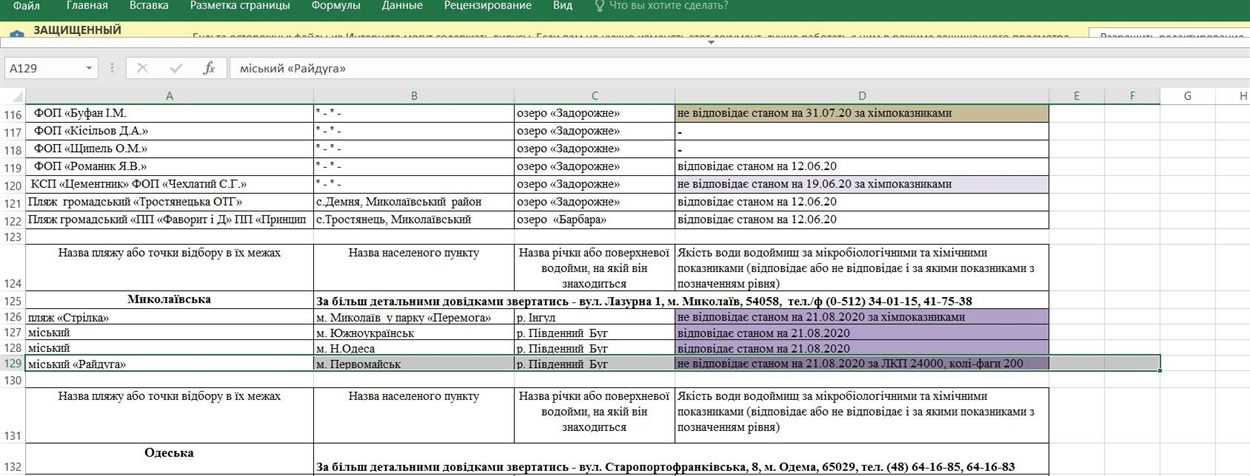Select column E header
1250x476 pixels.
tap(1076, 96)
